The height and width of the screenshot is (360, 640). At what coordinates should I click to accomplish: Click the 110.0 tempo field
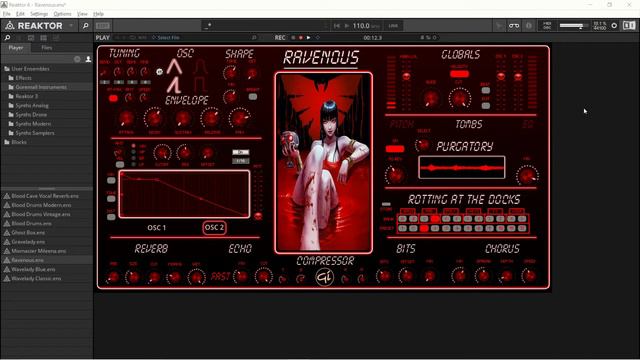point(361,26)
